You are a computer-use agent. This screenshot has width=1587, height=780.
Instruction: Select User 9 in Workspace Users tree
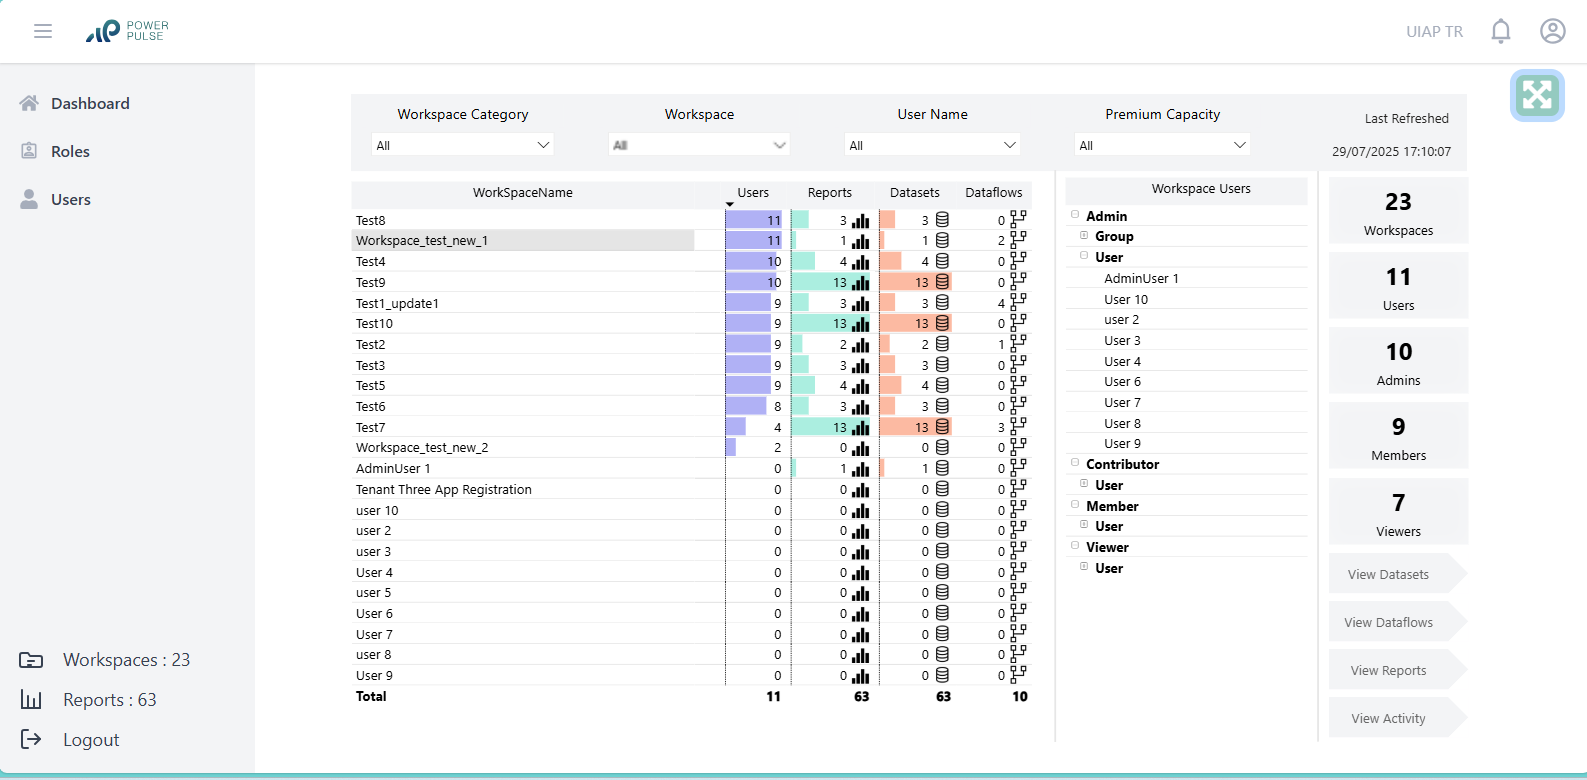1122,443
